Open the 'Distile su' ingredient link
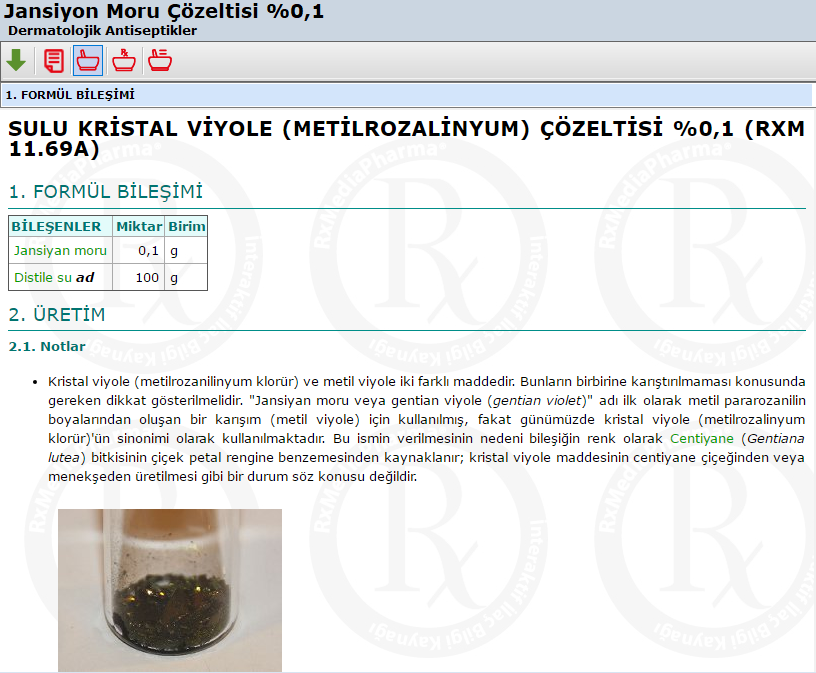Screen dimensions: 816x673 (43, 277)
